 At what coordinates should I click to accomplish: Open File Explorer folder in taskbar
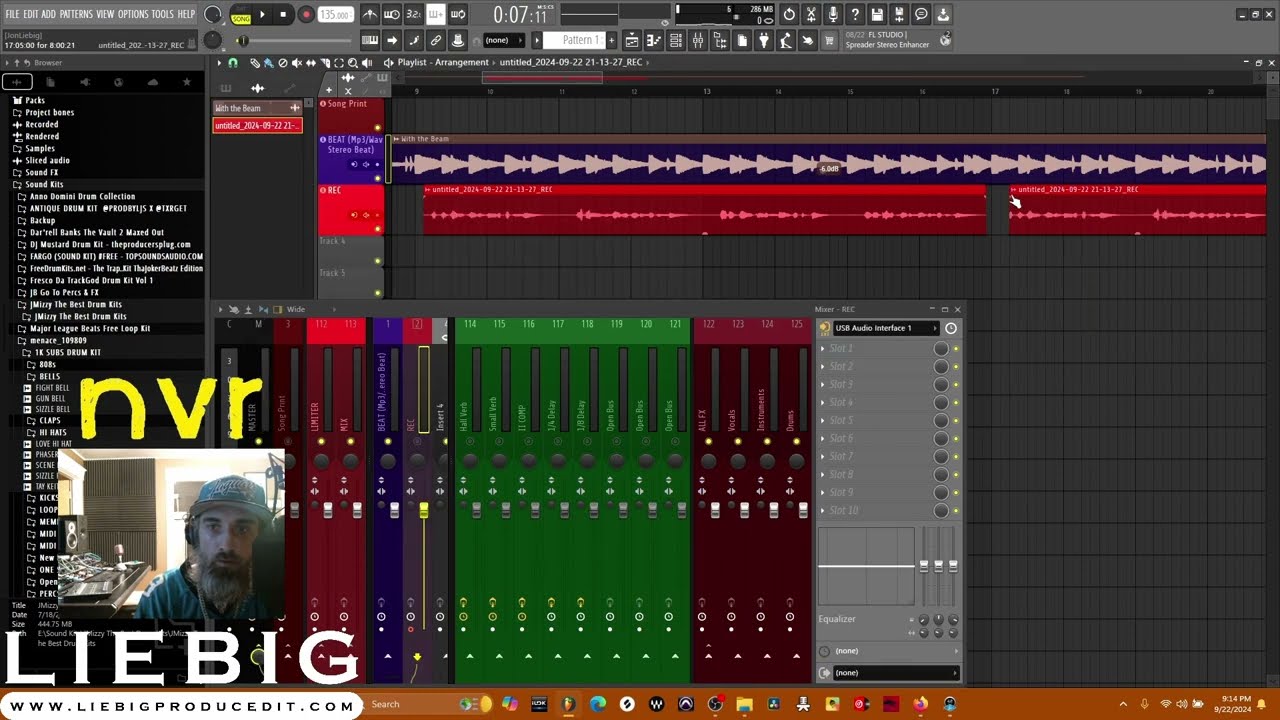[x=745, y=704]
